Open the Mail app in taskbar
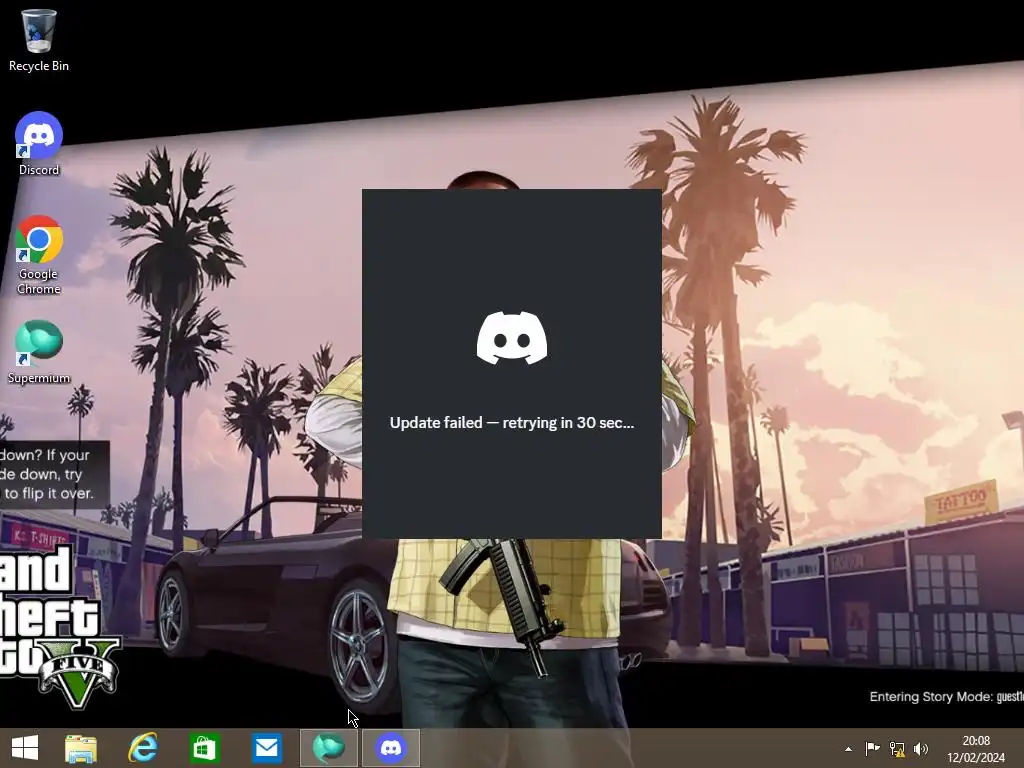 click(266, 748)
